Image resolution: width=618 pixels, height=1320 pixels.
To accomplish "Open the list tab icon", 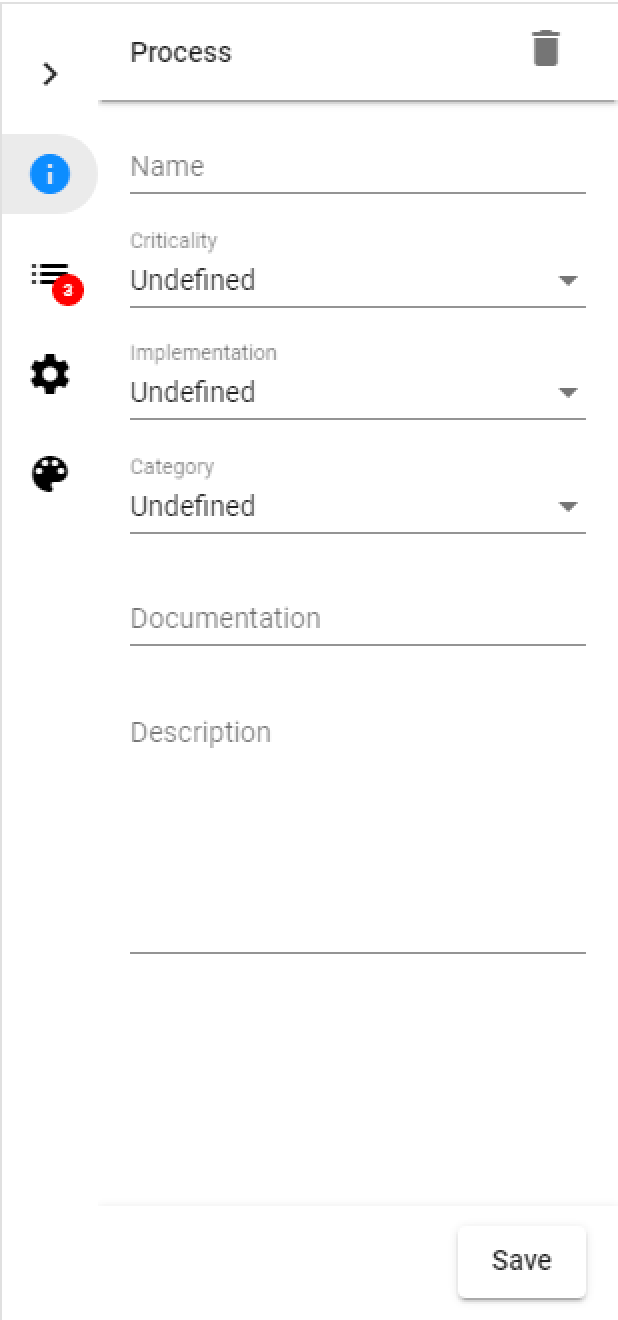I will pos(47,273).
